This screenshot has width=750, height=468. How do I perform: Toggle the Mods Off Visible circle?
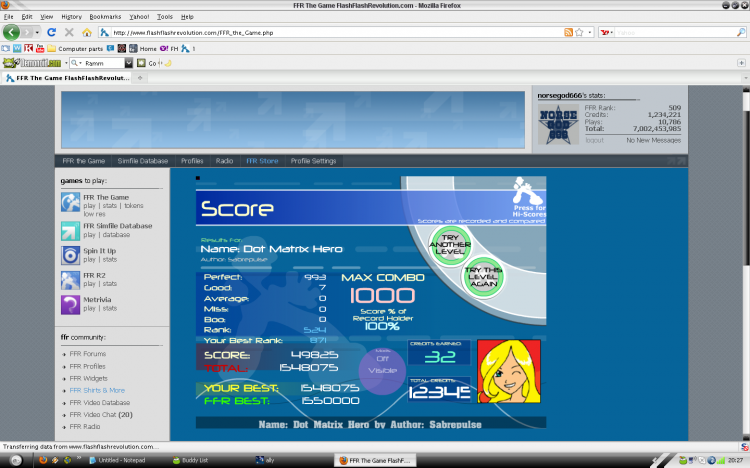pos(382,371)
